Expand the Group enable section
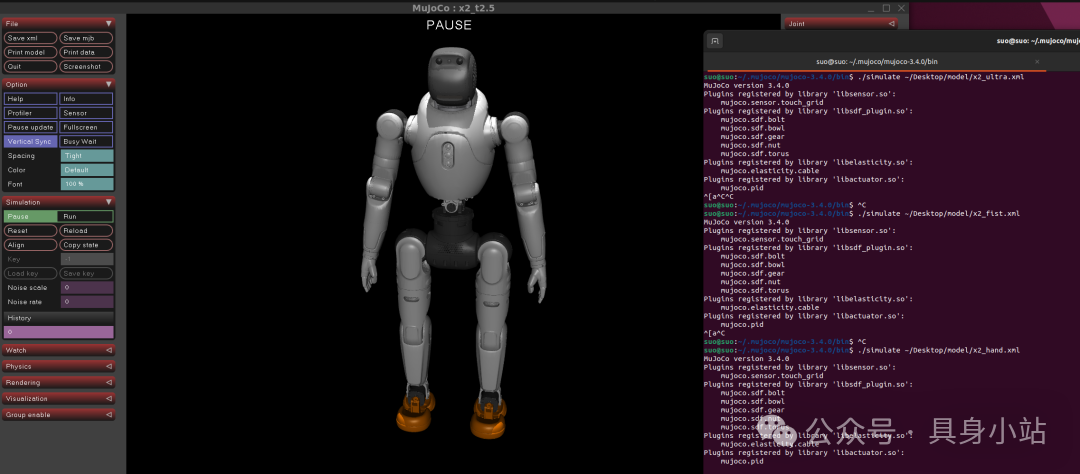 point(59,415)
